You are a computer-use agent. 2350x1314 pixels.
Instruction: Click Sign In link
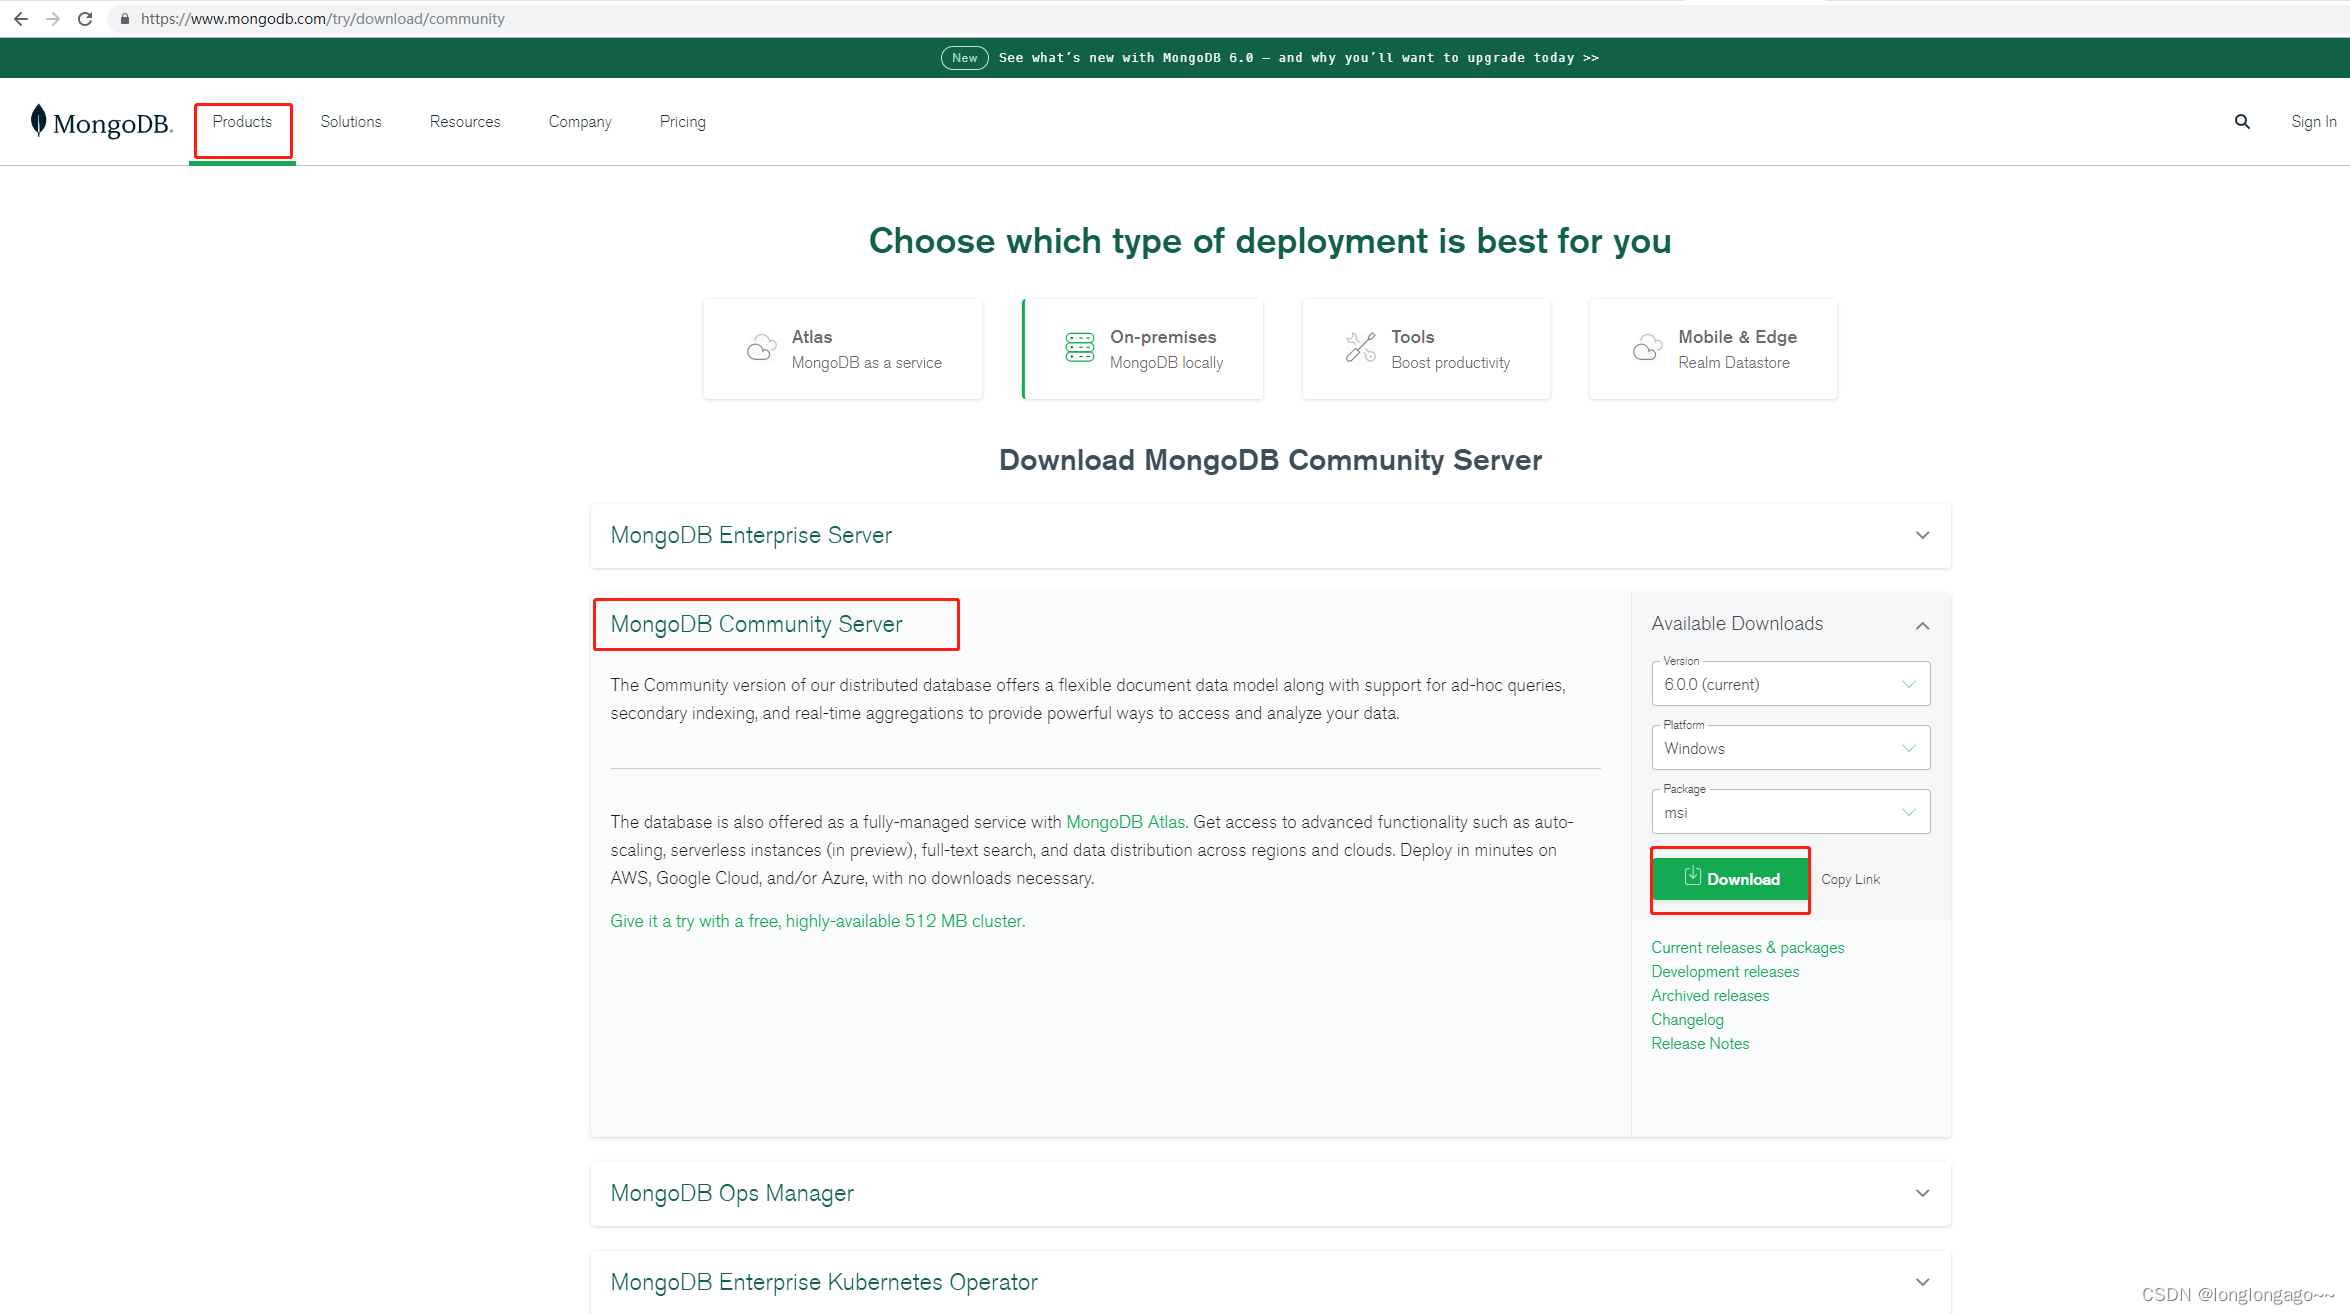click(2313, 121)
